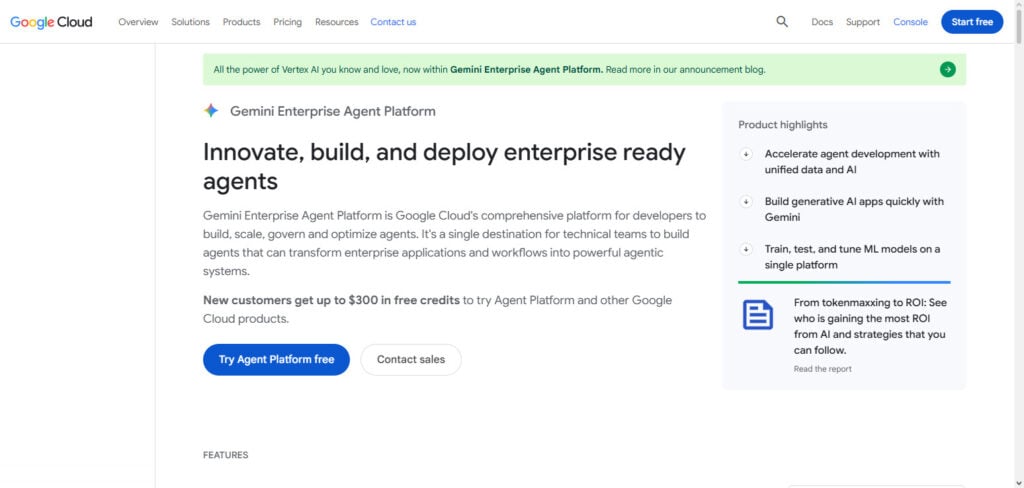Open the Products menu
Viewport: 1024px width, 488px height.
click(x=241, y=22)
